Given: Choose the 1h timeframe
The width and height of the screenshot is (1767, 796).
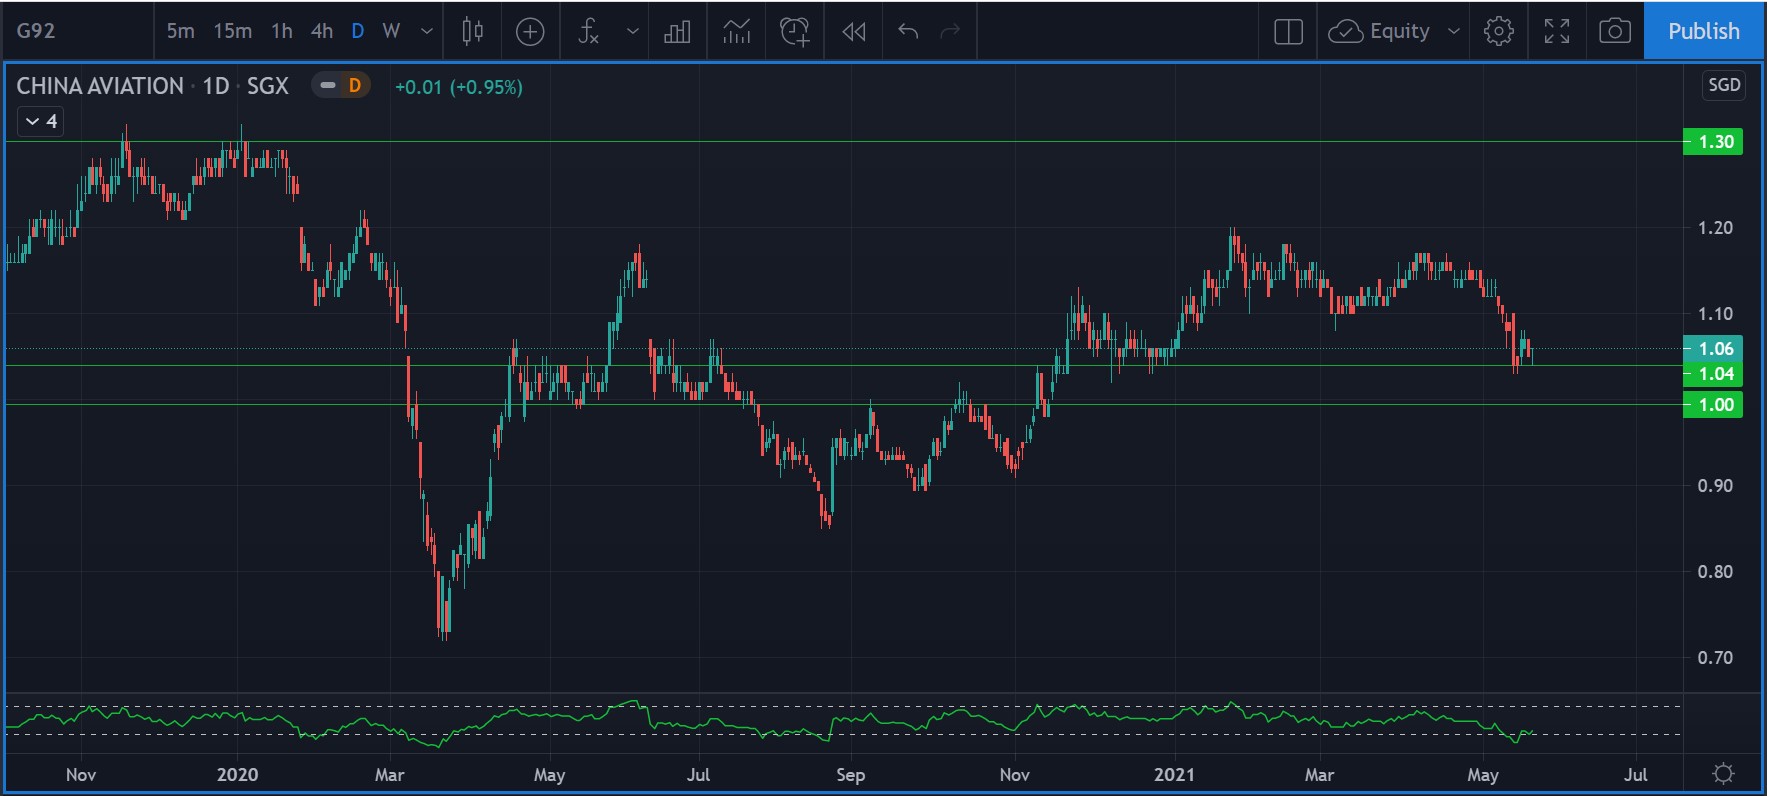Looking at the screenshot, I should point(282,31).
